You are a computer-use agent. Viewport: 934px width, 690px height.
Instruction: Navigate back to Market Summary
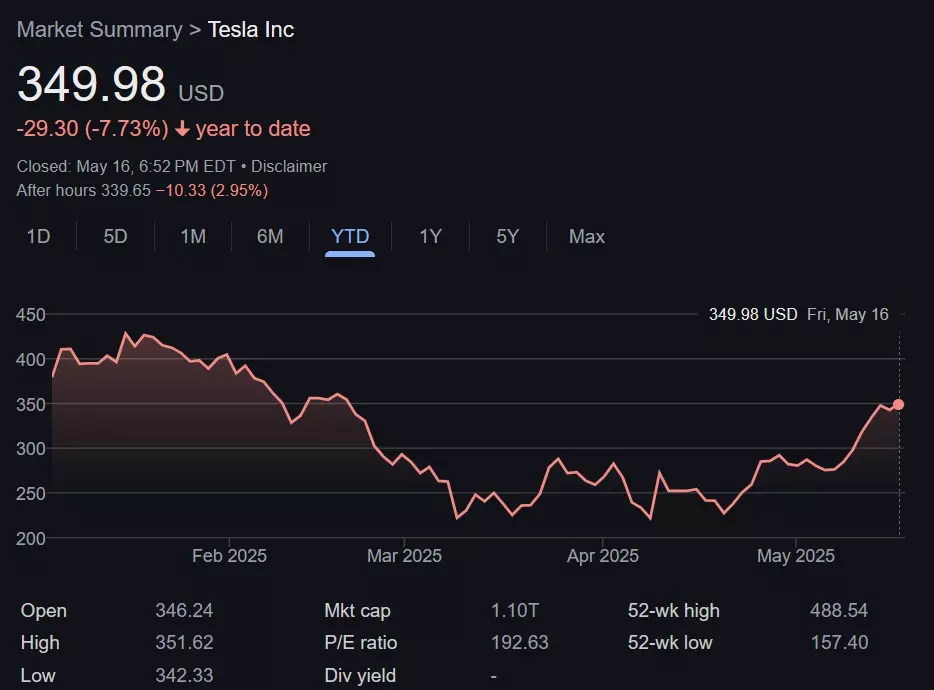(98, 30)
